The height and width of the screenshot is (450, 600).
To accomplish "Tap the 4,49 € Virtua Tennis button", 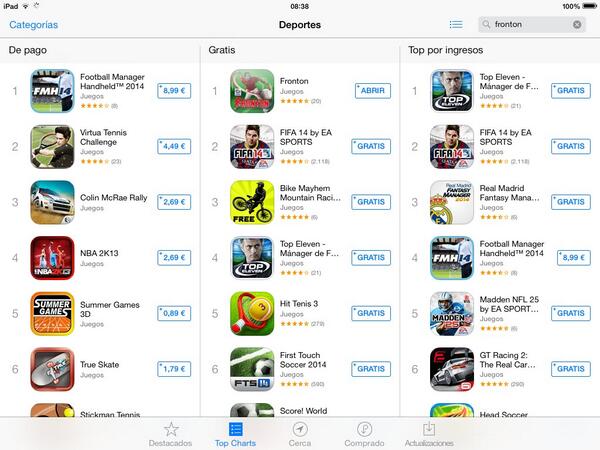I will click(x=174, y=146).
